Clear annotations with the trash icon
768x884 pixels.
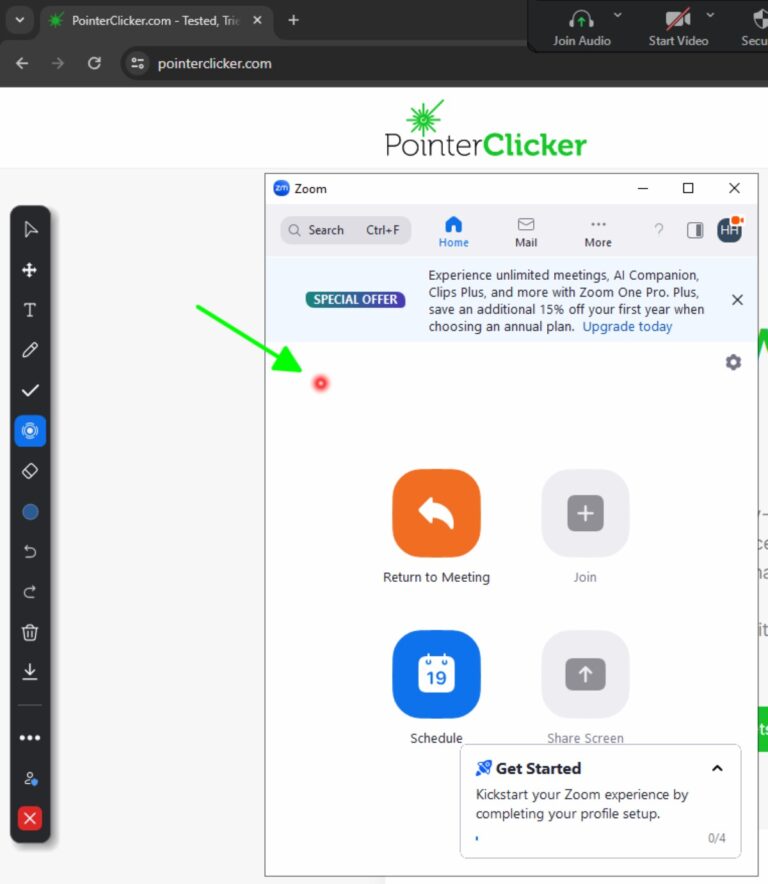click(x=30, y=632)
